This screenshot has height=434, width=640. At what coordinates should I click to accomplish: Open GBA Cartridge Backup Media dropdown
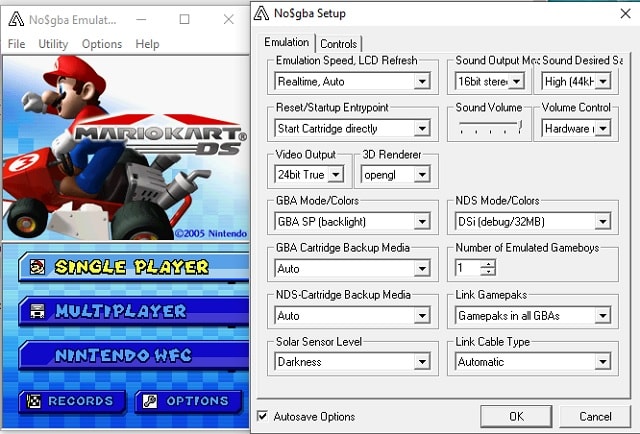point(352,268)
